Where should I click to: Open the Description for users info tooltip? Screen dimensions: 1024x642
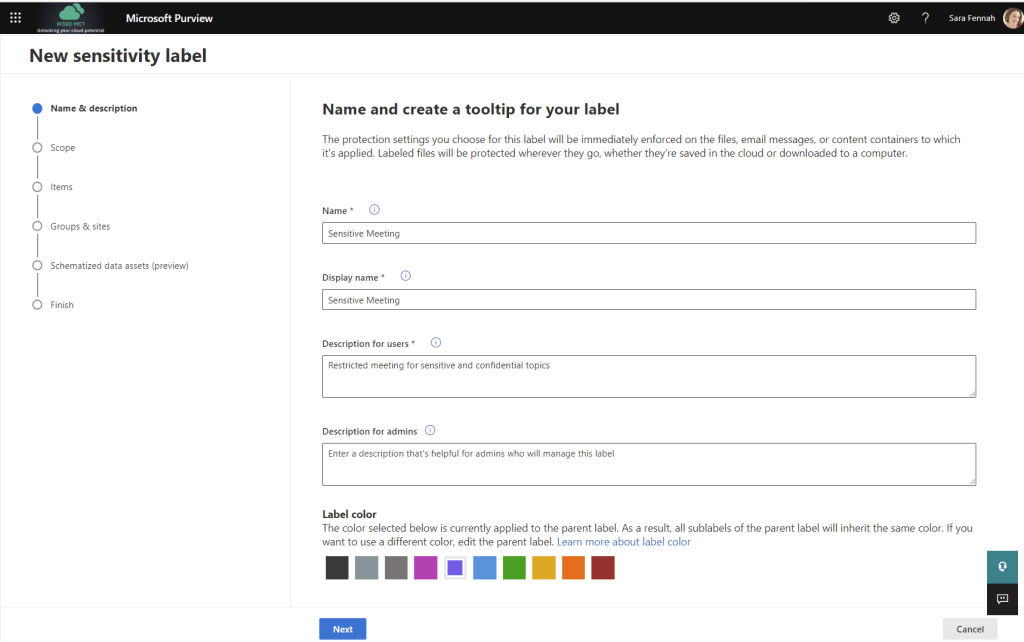(435, 342)
